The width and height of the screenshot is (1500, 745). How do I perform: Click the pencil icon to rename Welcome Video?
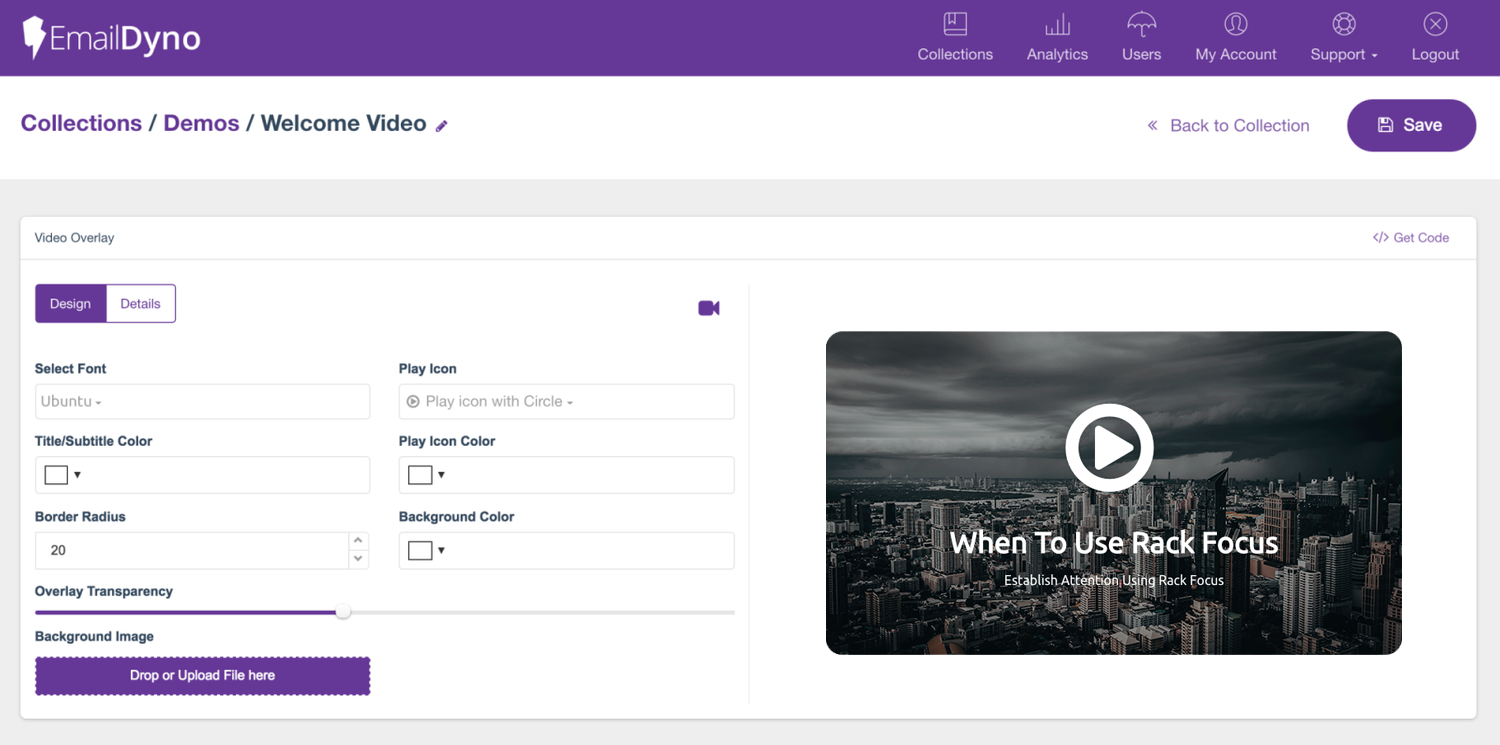(x=442, y=126)
